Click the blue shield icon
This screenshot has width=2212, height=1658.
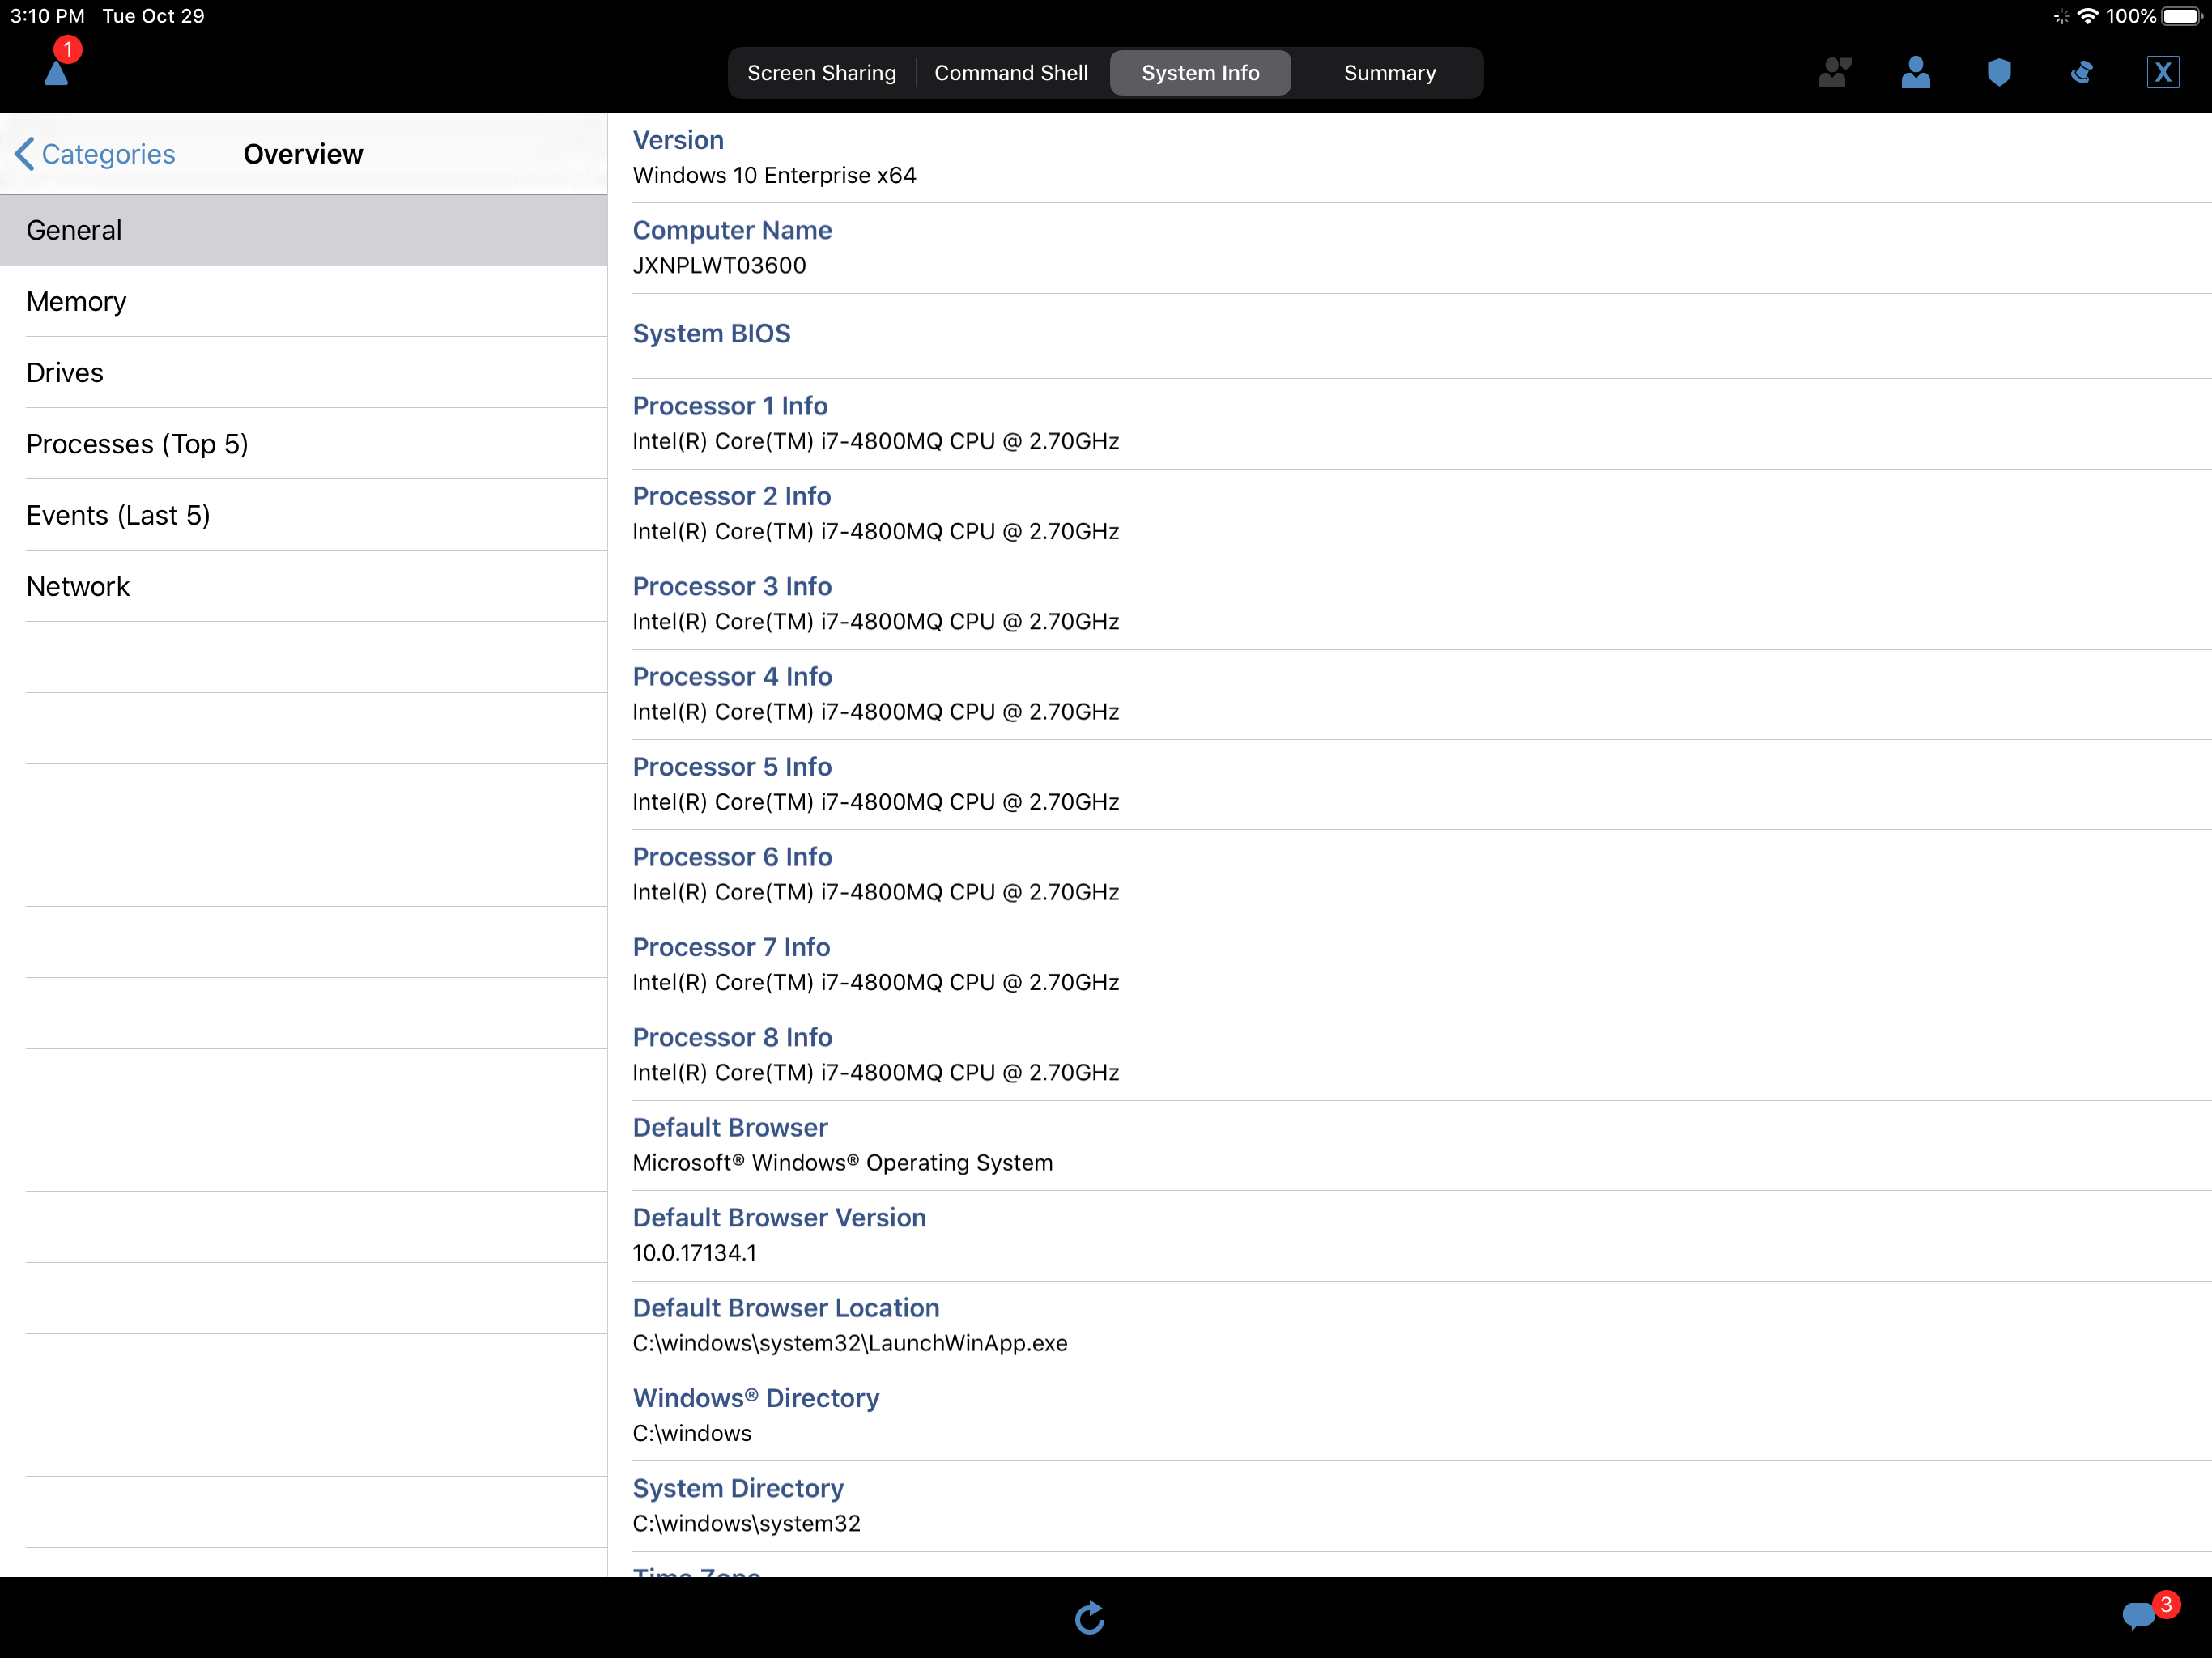[1998, 72]
